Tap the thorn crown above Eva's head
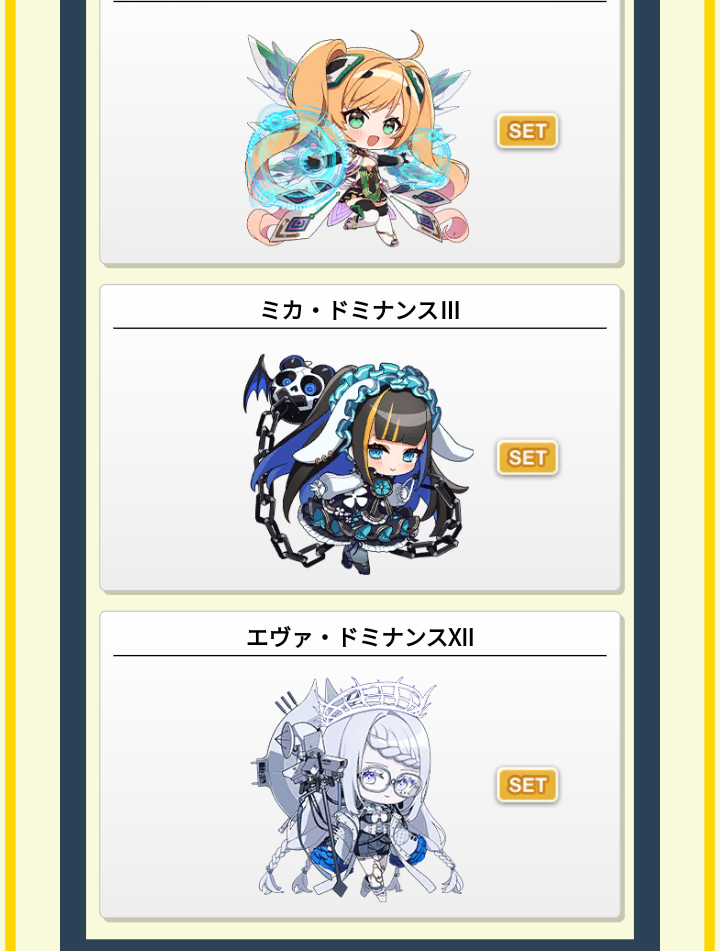The image size is (720, 951). tap(382, 696)
